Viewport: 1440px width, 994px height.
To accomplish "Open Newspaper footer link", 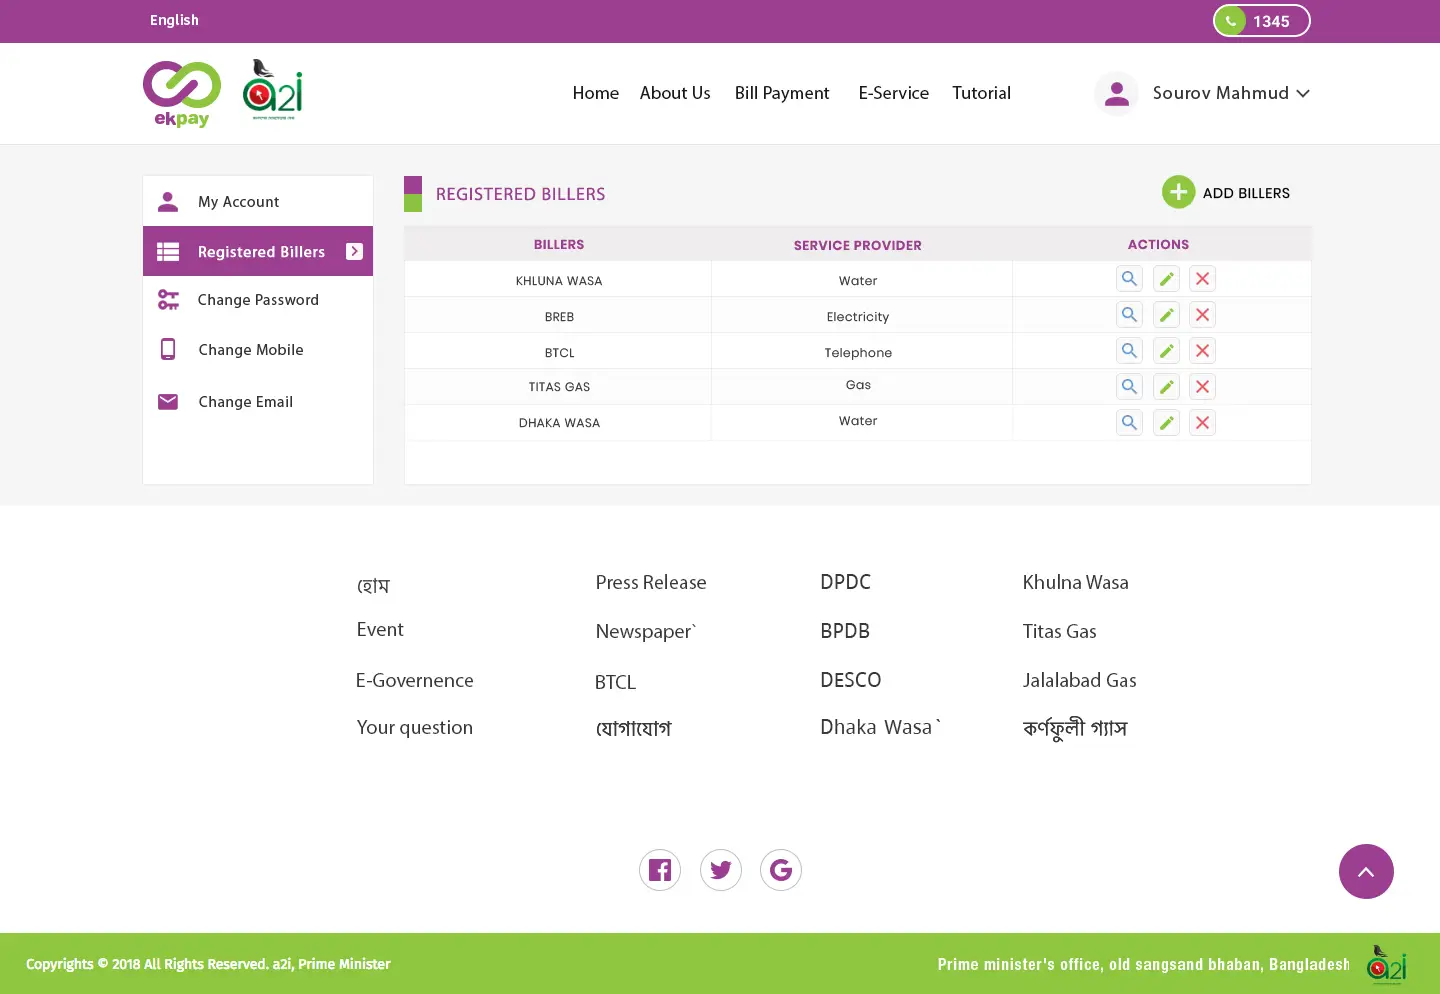I will click(645, 631).
